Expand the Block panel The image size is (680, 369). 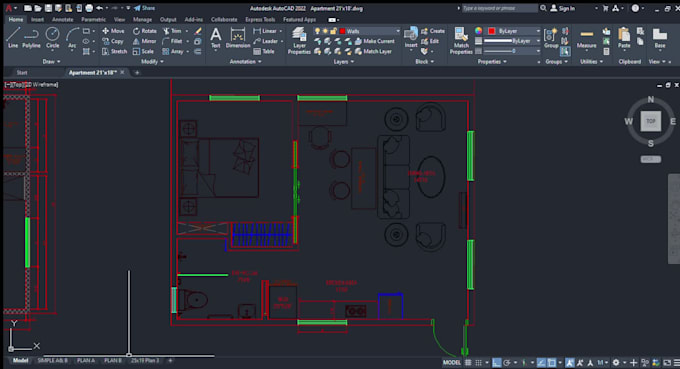coord(425,62)
